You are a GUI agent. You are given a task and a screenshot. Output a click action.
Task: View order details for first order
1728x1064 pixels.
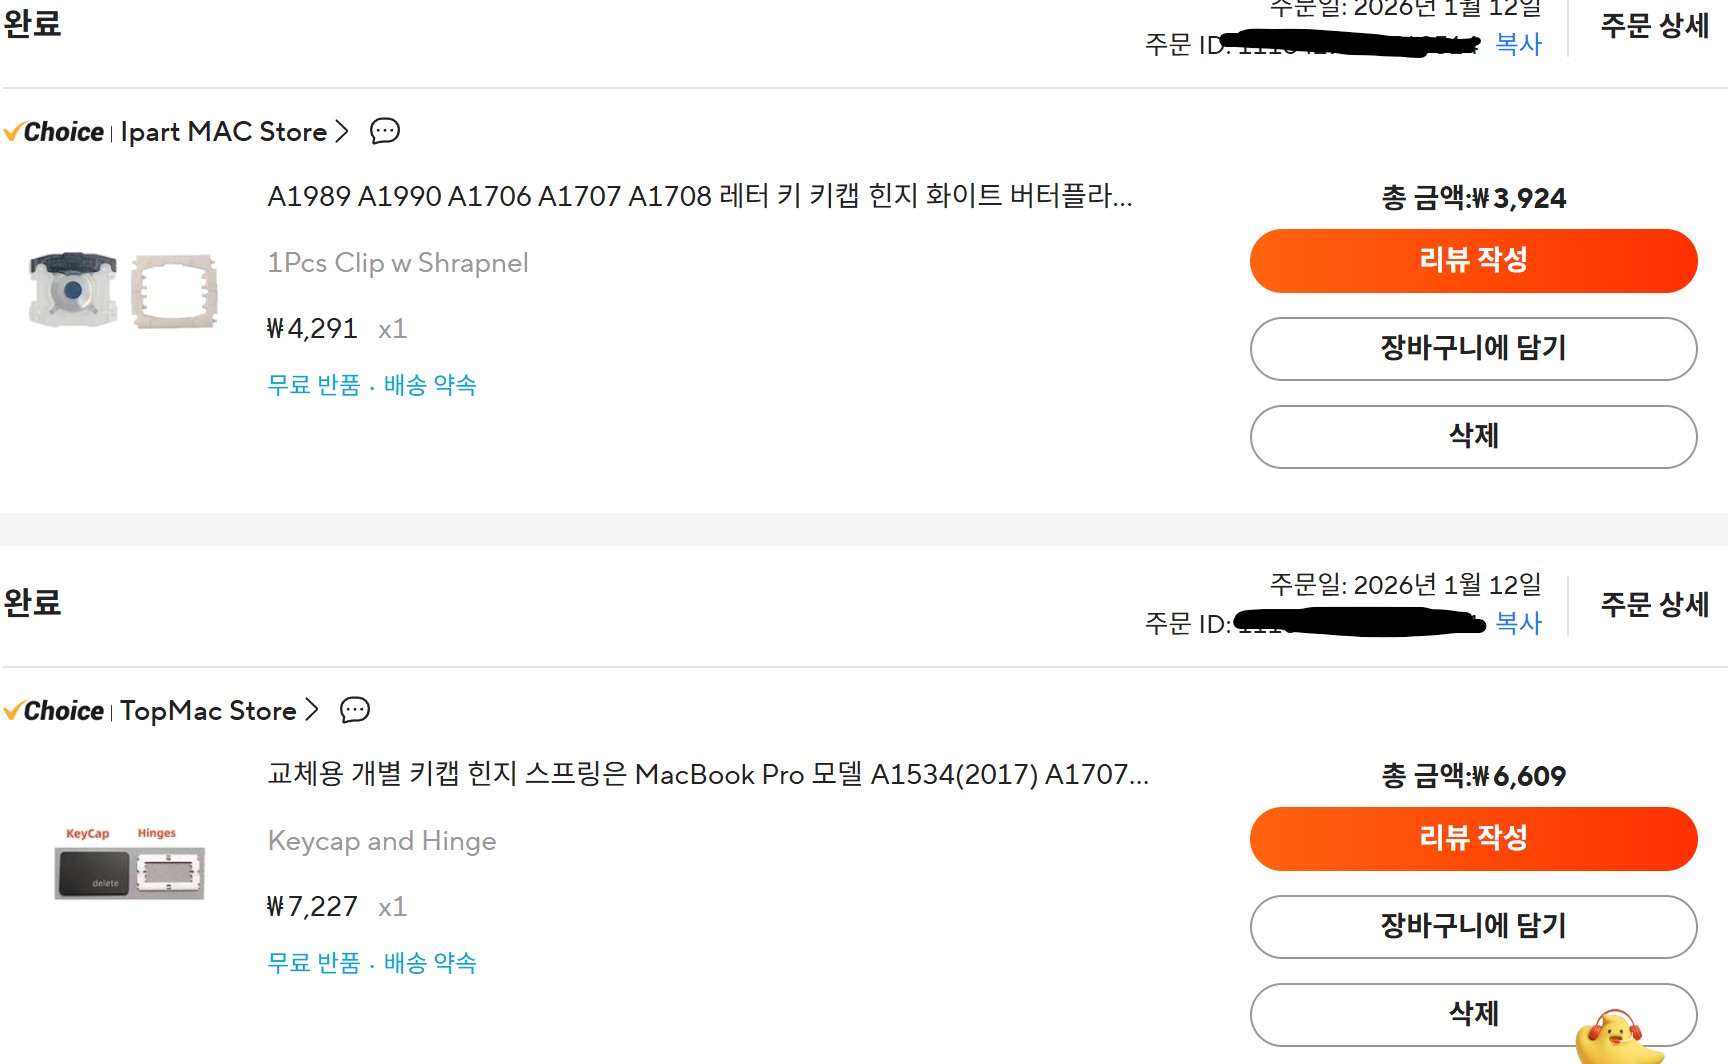[x=1654, y=26]
